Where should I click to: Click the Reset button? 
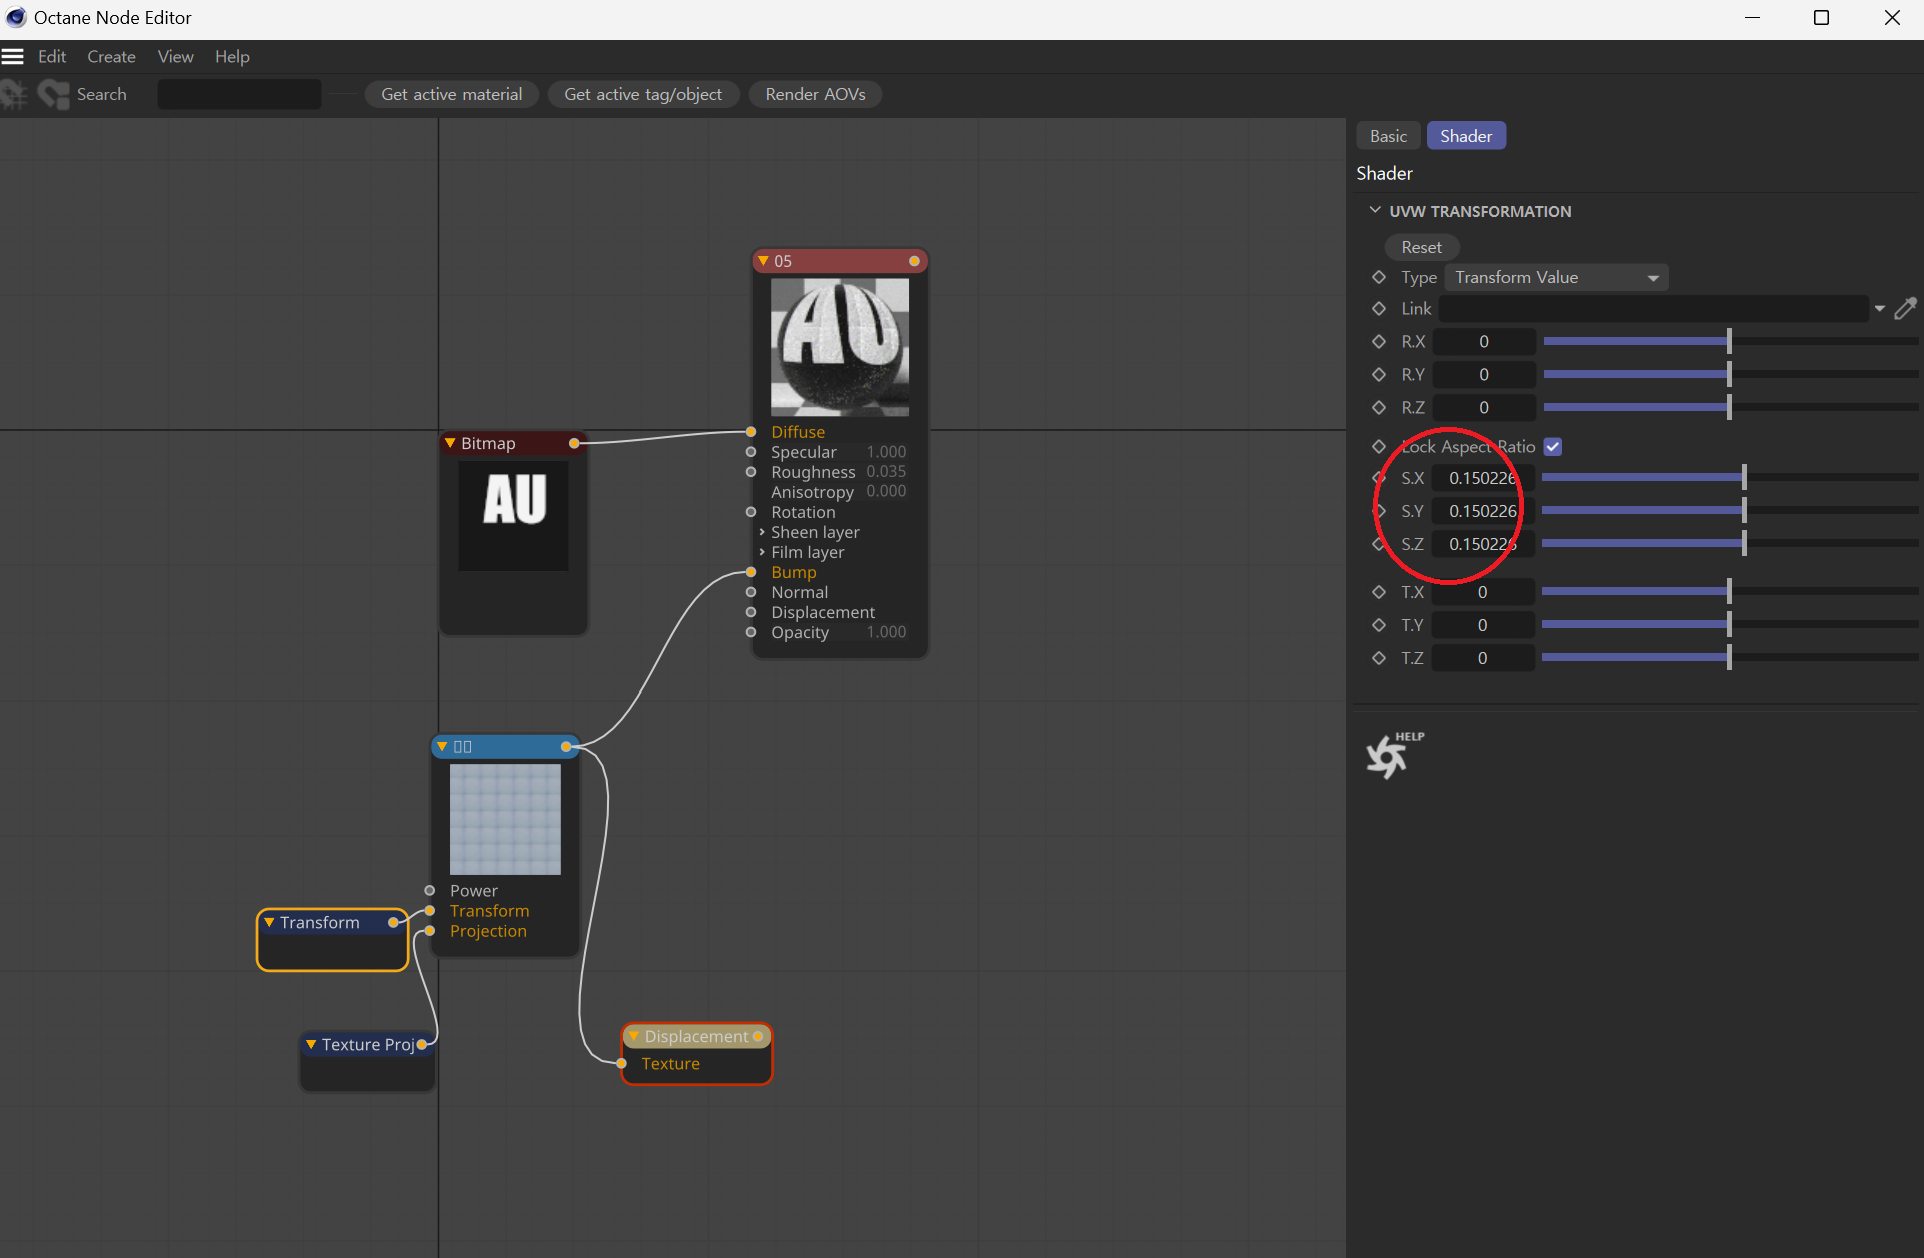(1421, 247)
